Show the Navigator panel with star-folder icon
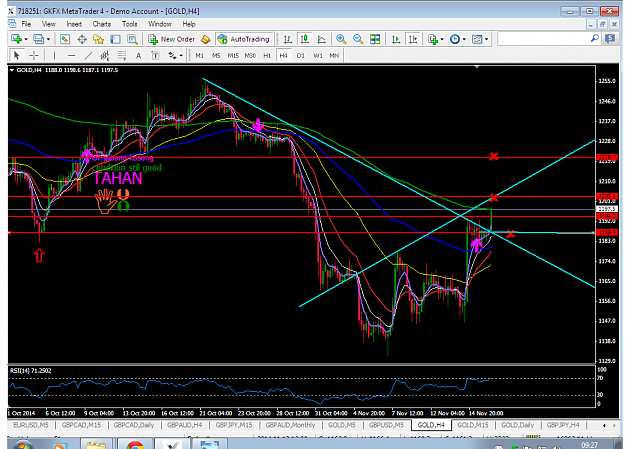Screen dimensions: 625x449 coord(98,39)
